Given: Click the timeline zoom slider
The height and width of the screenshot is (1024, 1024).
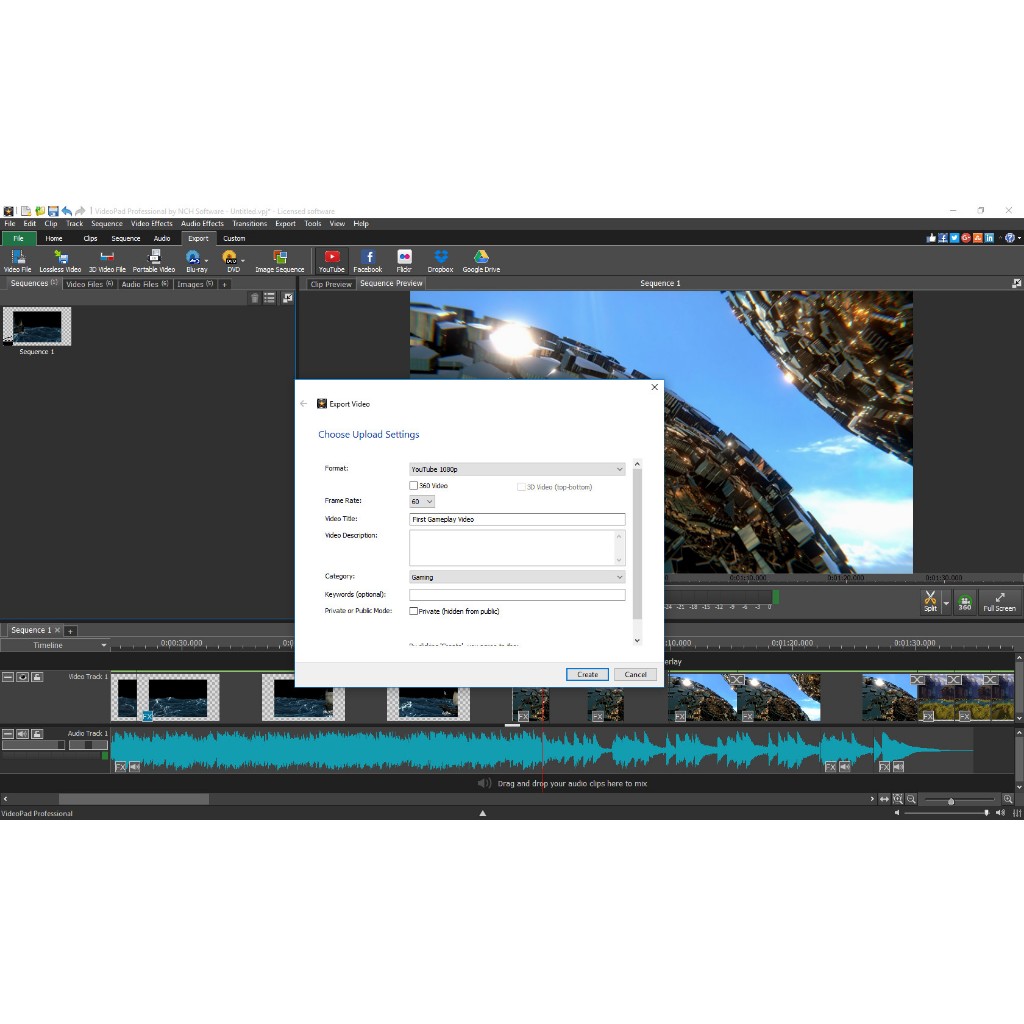Looking at the screenshot, I should click(950, 801).
